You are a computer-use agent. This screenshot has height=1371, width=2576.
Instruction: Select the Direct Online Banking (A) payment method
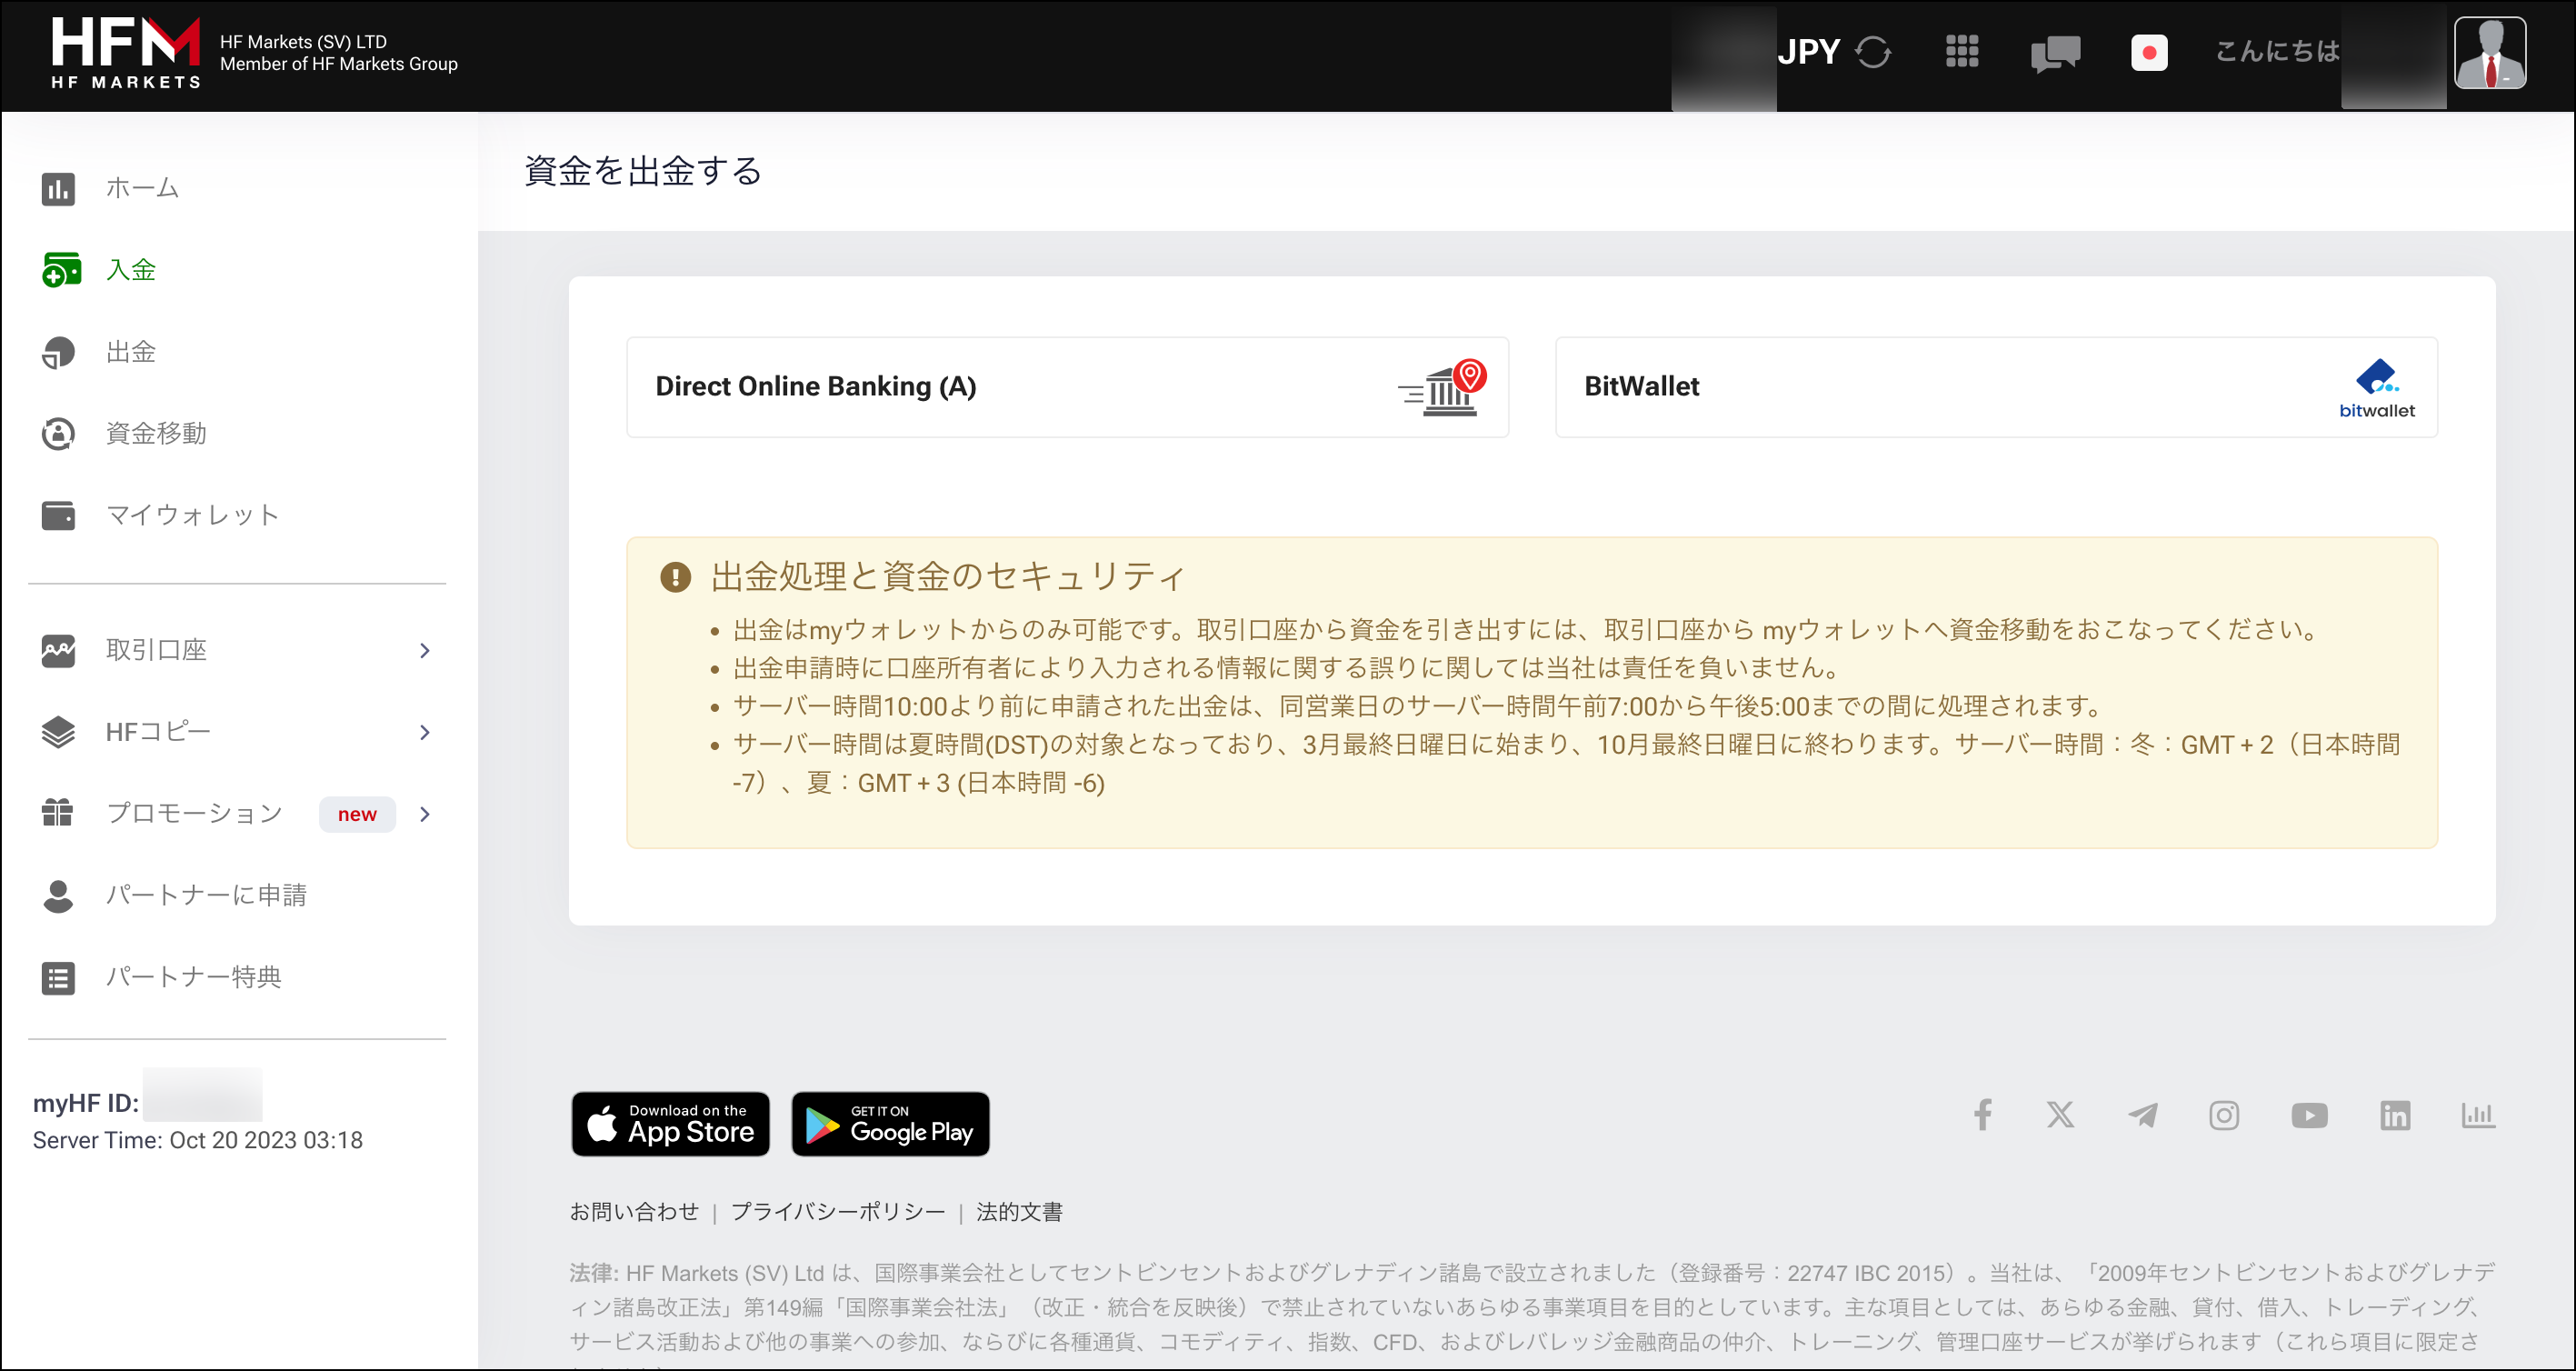pyautogui.click(x=1066, y=387)
